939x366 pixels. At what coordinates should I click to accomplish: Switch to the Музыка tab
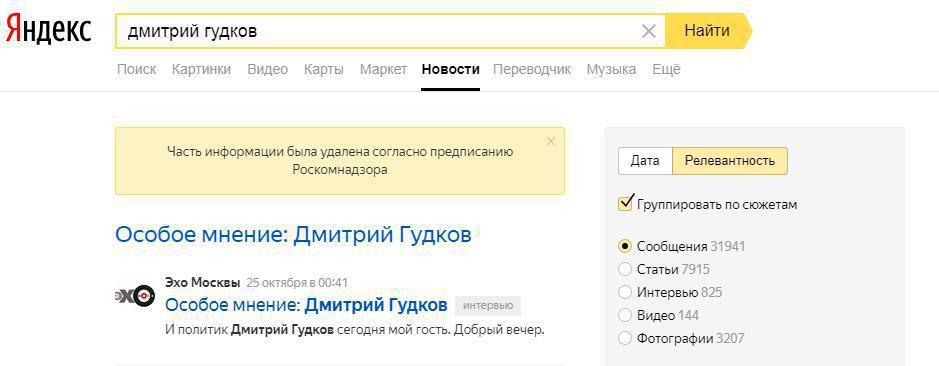pos(611,69)
